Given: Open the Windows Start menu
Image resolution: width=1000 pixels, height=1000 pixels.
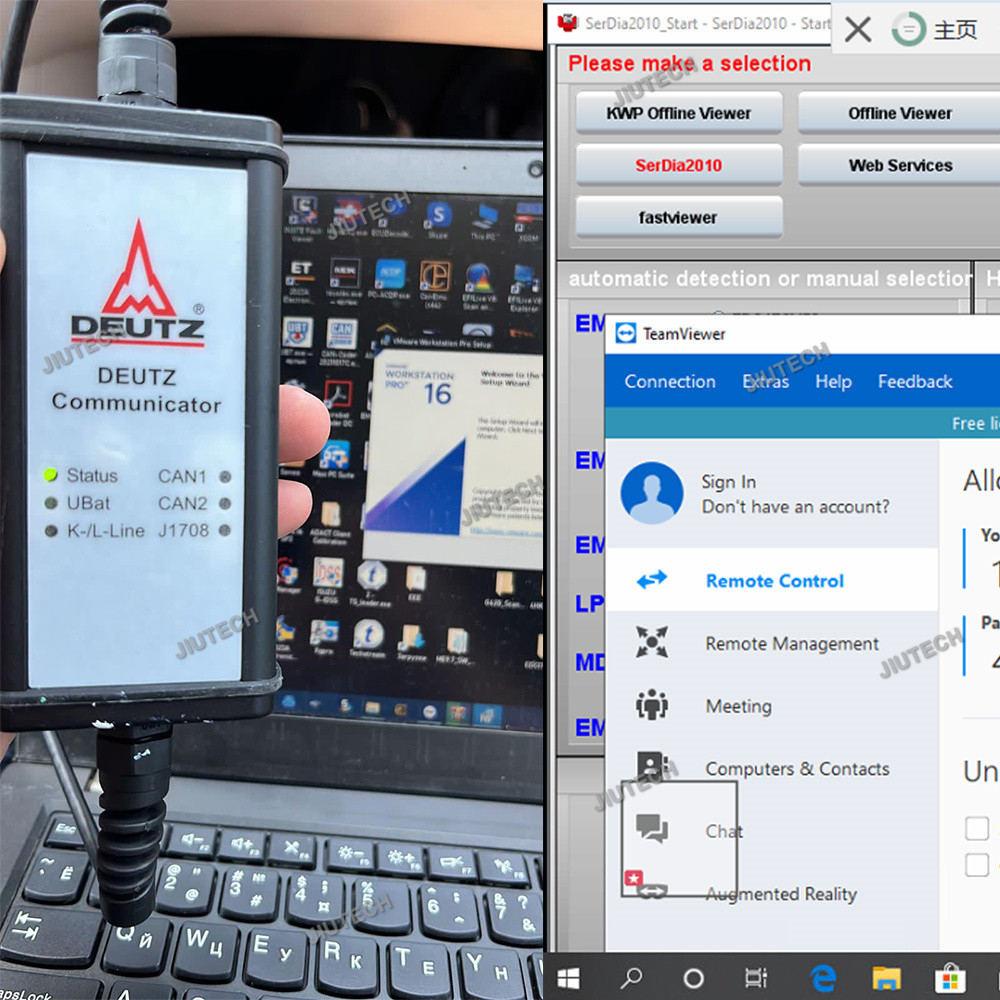Looking at the screenshot, I should pos(568,978).
